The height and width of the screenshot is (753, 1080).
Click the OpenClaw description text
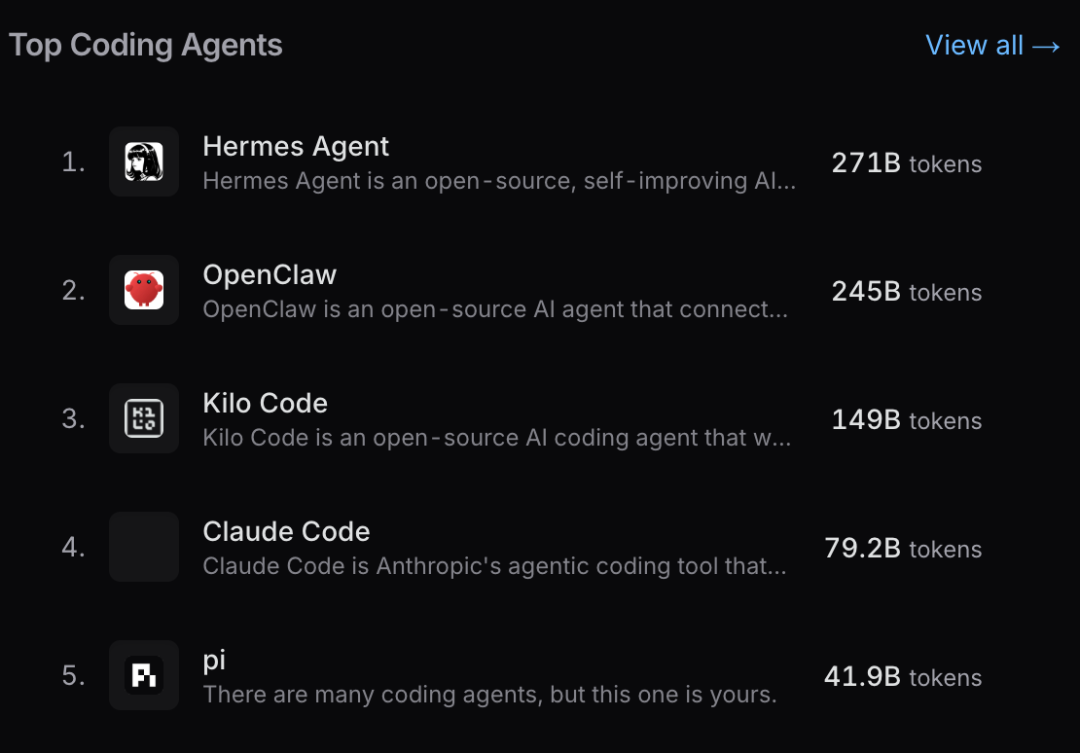(x=495, y=309)
